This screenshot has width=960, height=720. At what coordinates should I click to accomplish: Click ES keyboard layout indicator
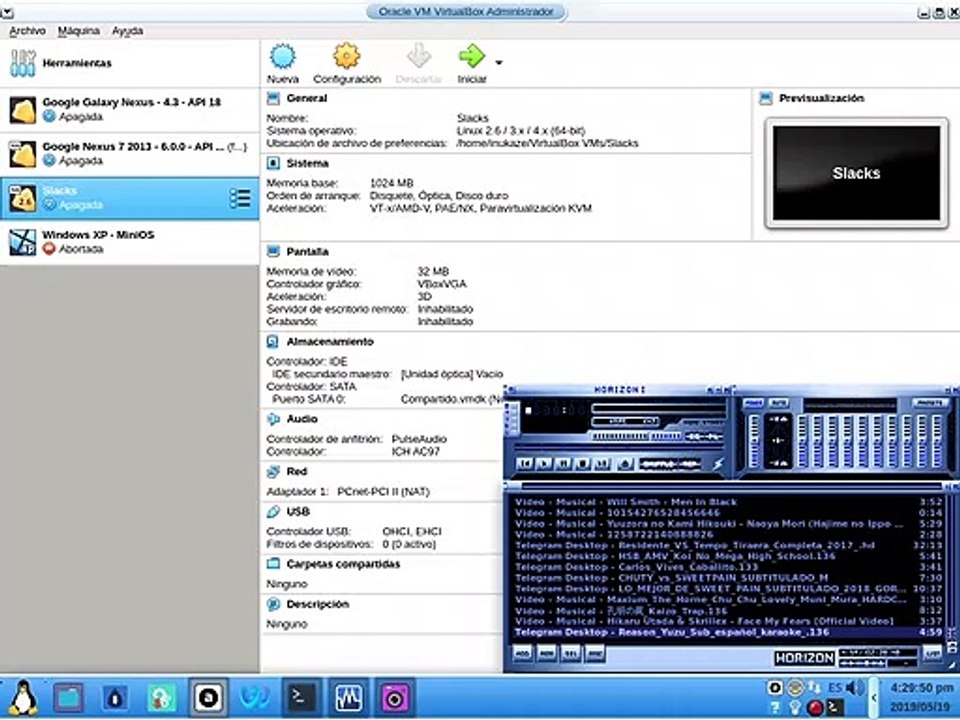834,688
